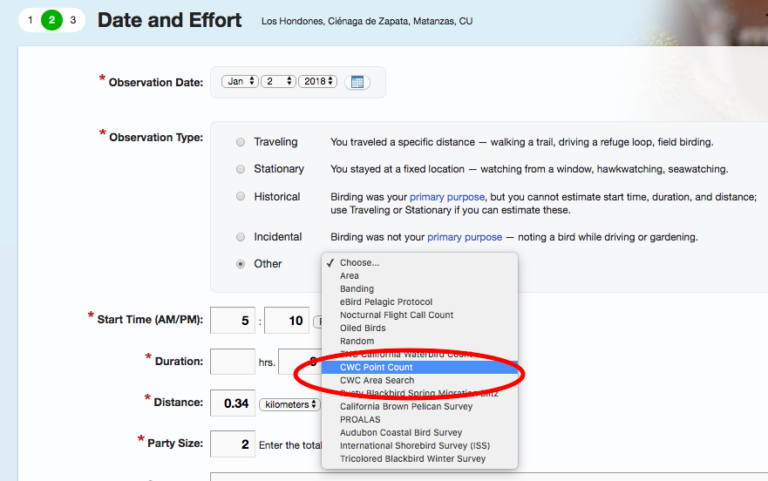Click the green step 2 indicator
The image size is (768, 481).
[52, 20]
